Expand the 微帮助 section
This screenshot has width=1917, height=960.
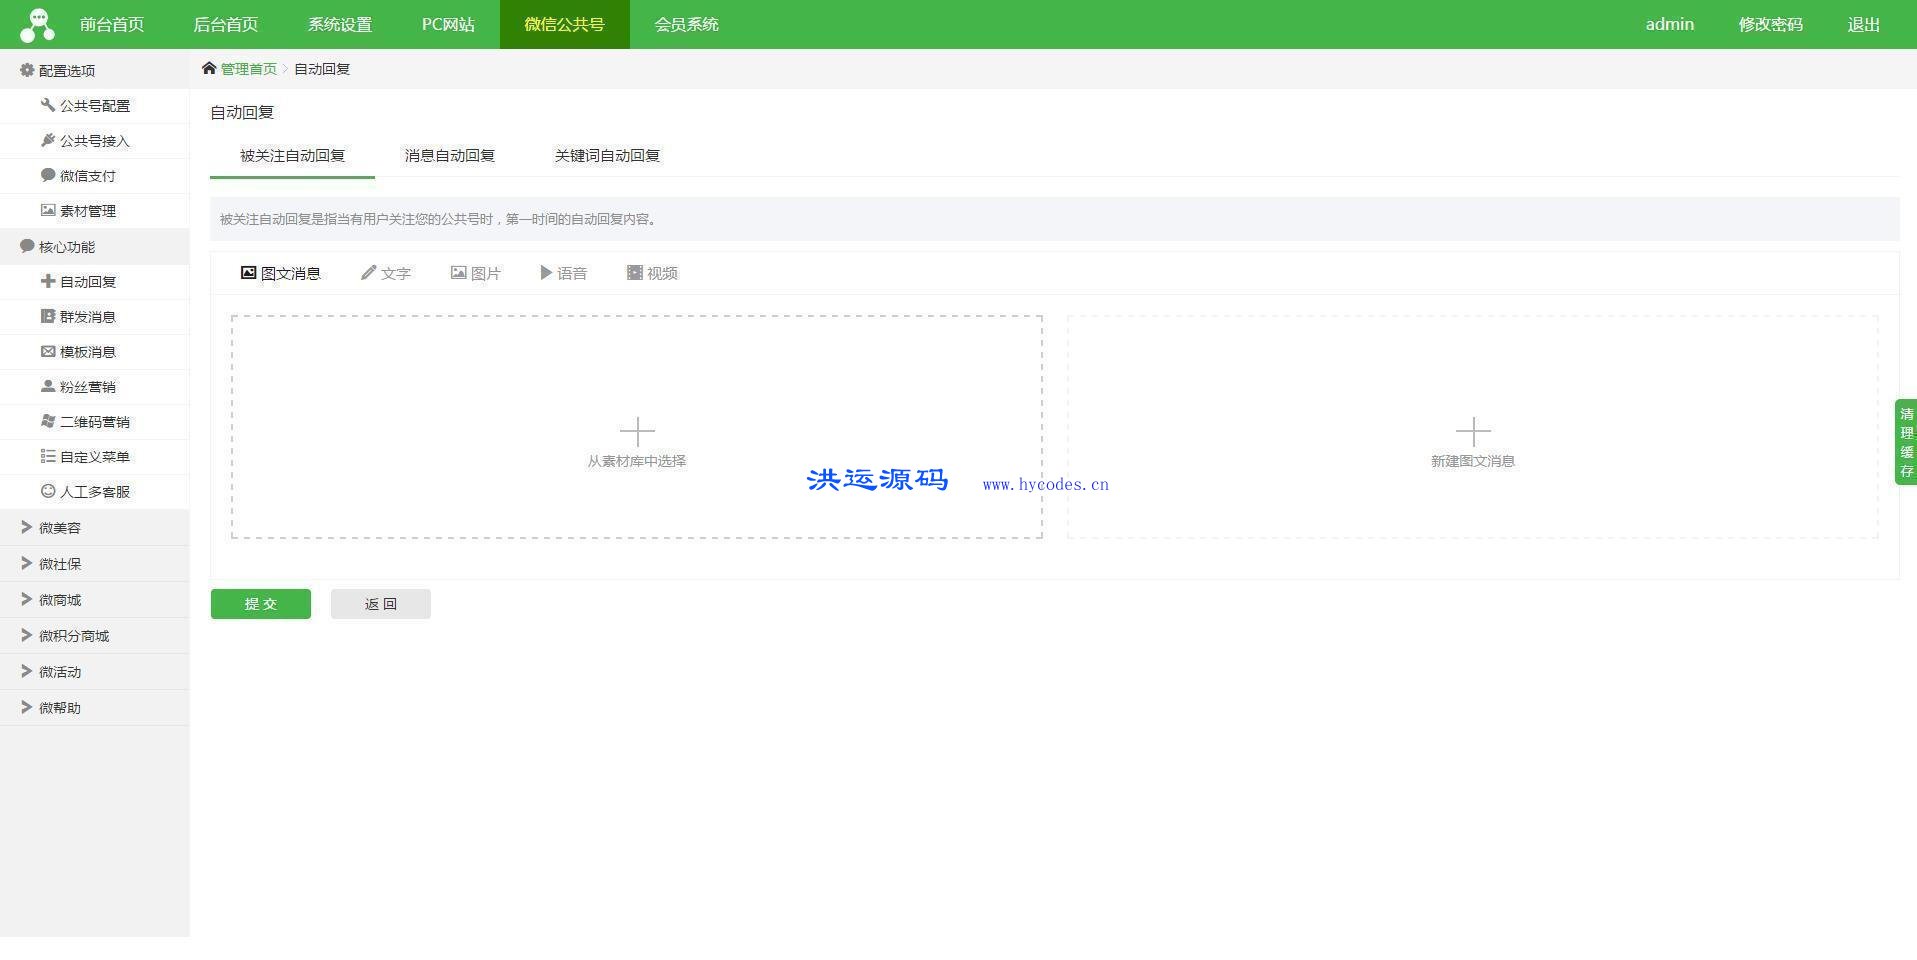click(x=94, y=708)
